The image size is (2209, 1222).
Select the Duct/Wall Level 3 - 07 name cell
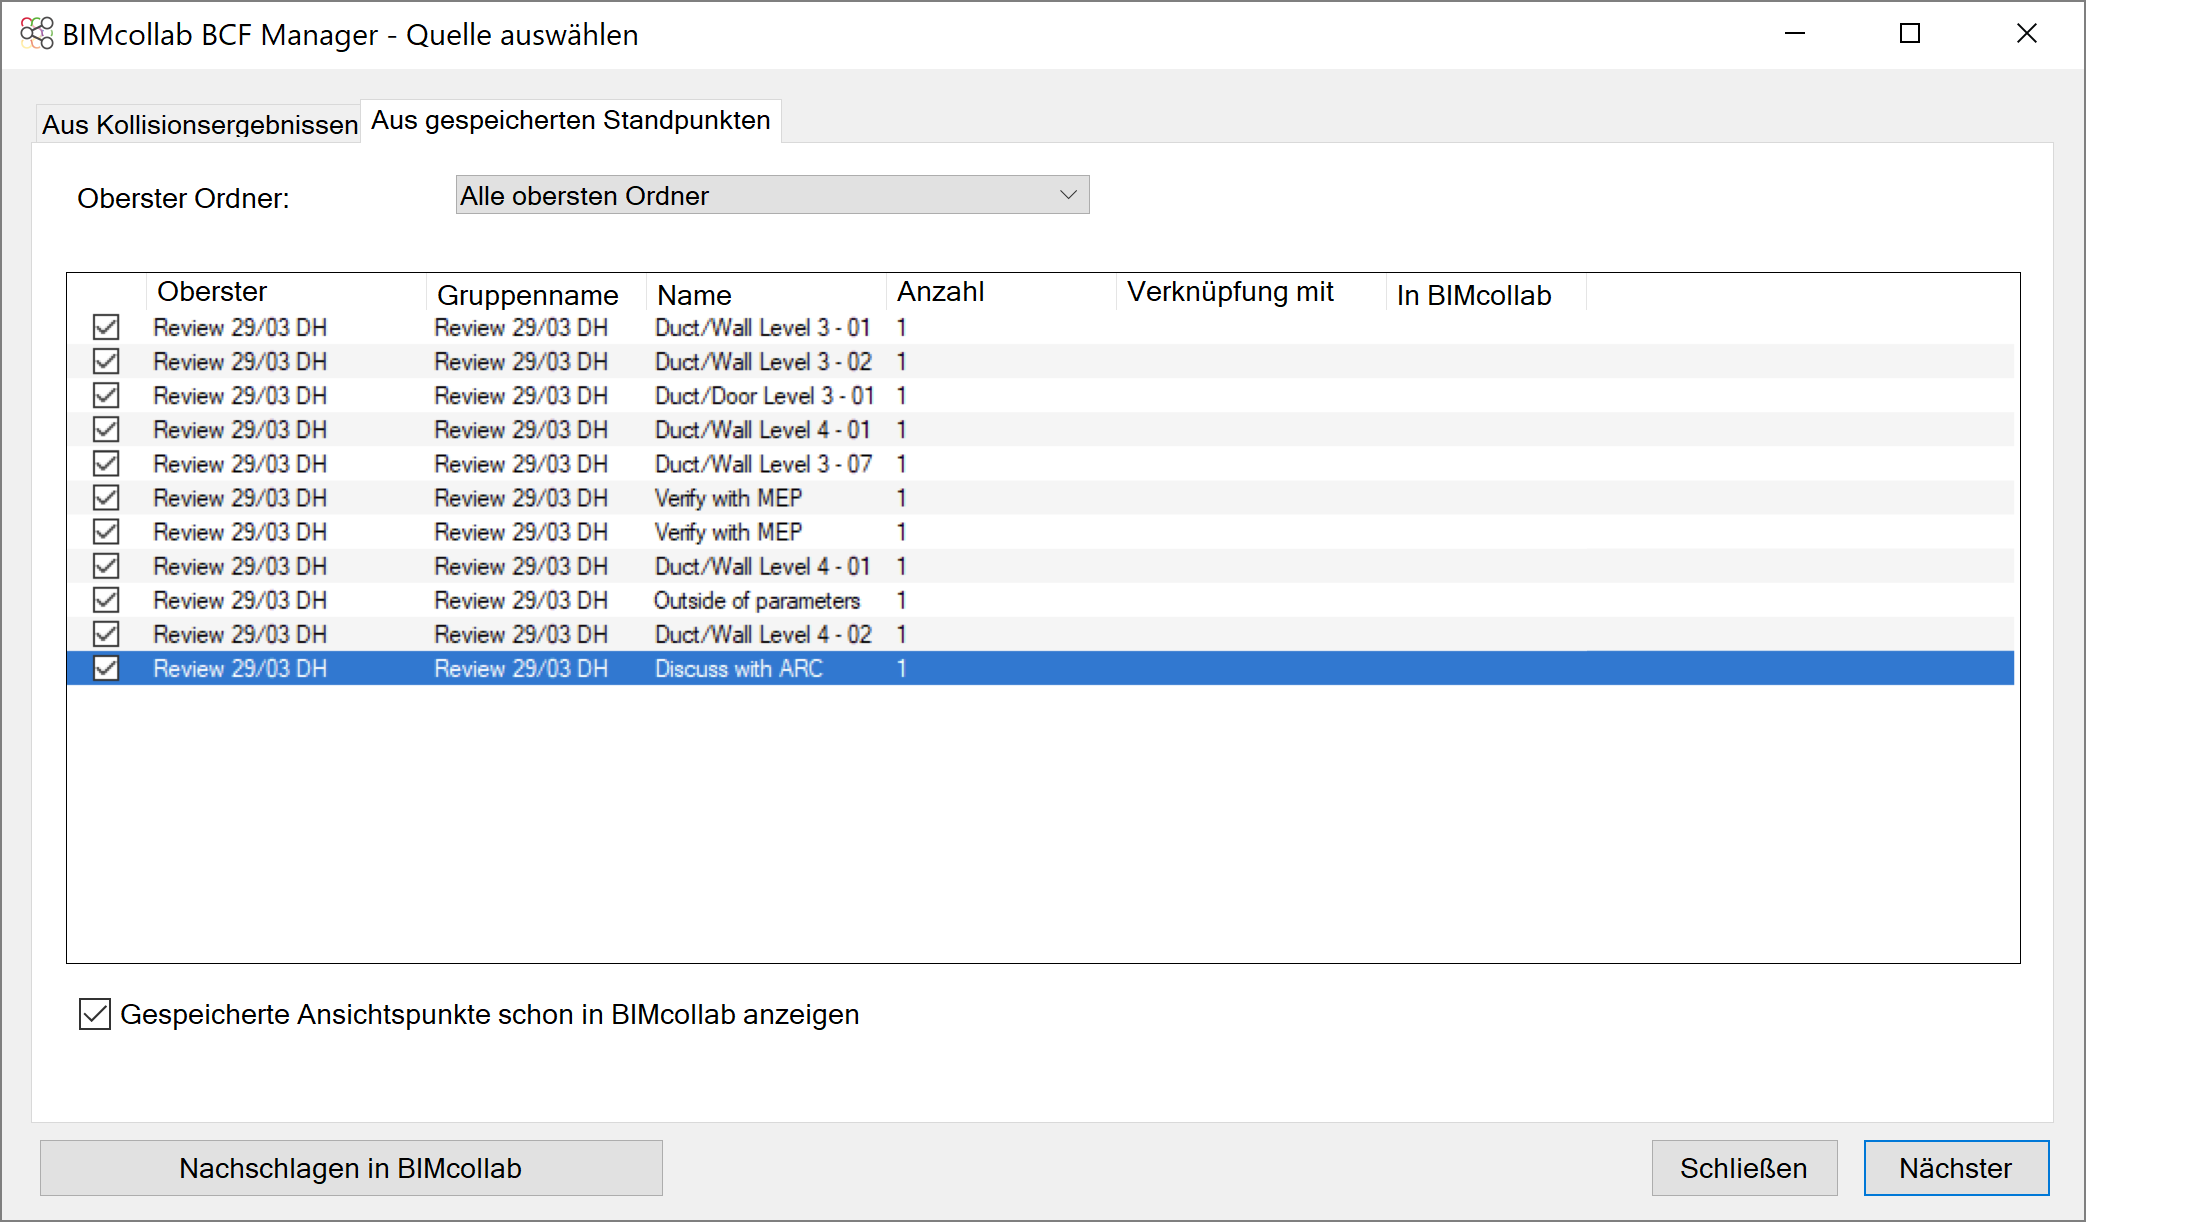click(763, 464)
